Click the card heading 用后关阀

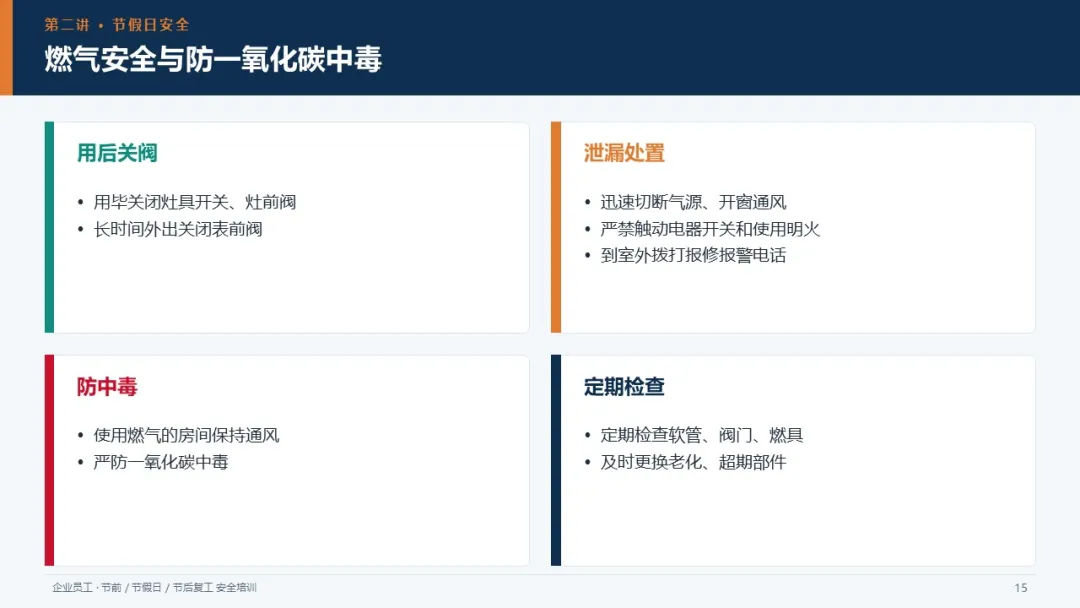pos(117,153)
